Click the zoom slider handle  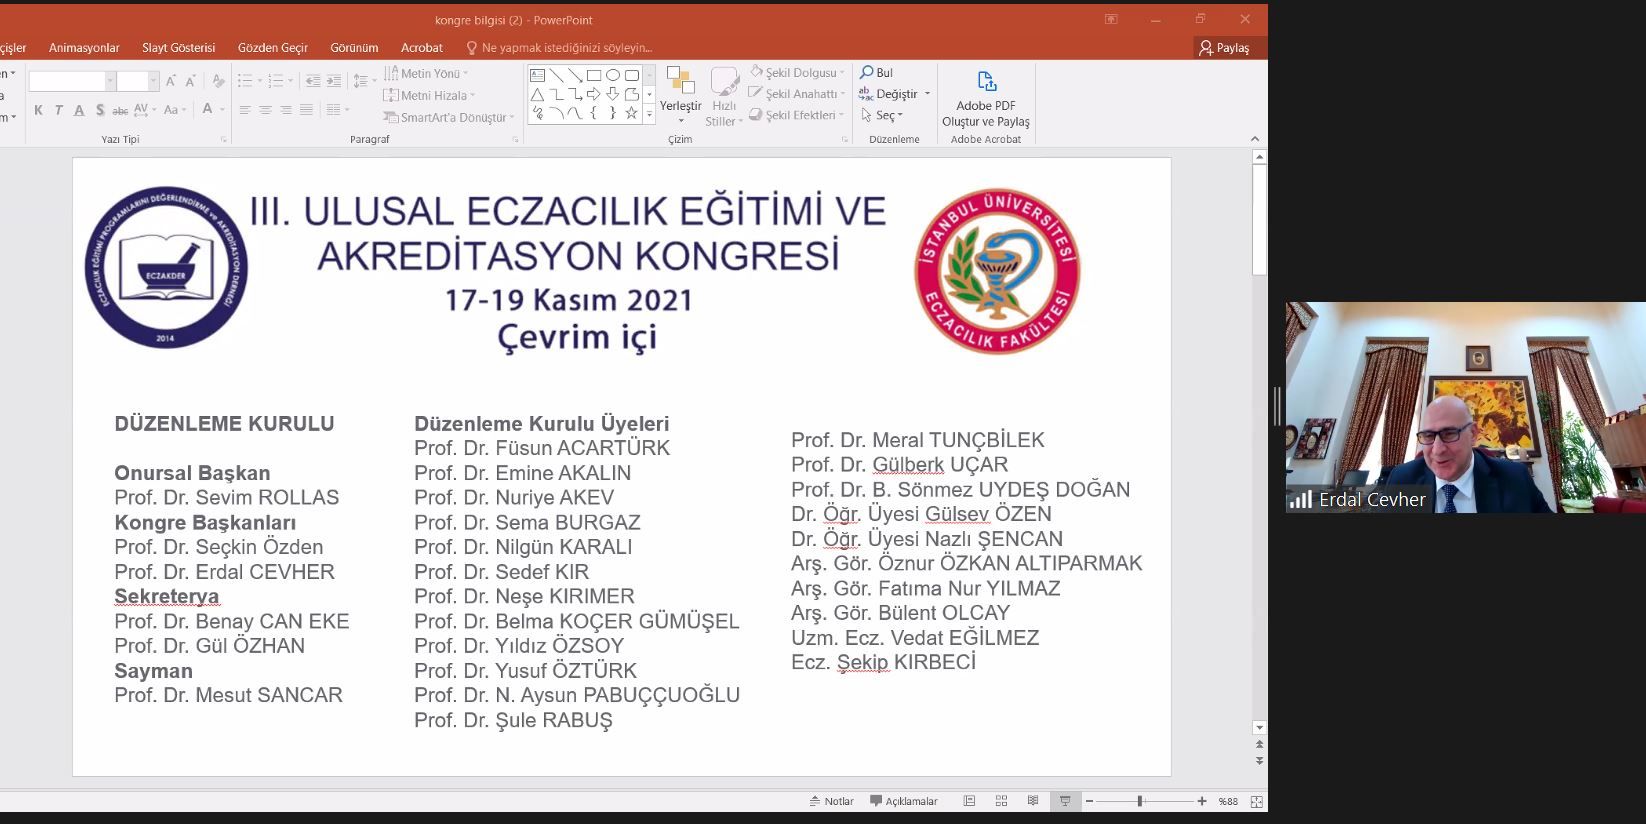tap(1139, 801)
